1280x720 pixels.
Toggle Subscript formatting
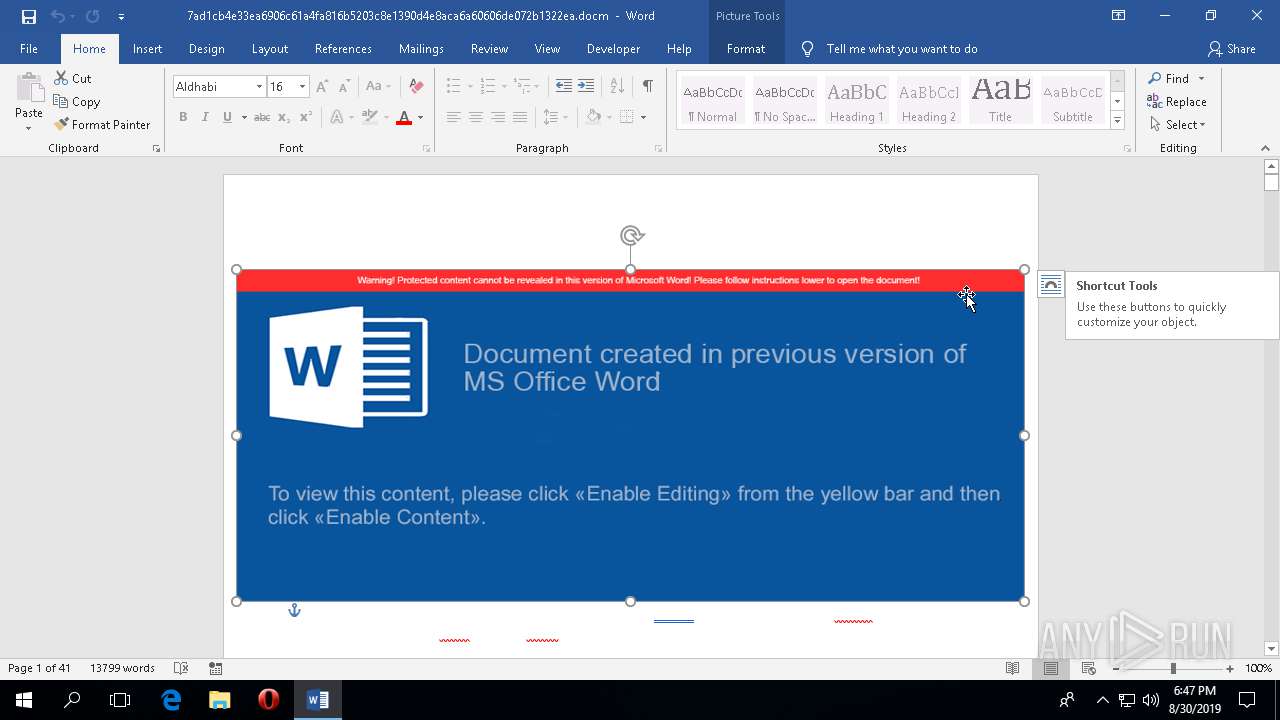click(284, 117)
